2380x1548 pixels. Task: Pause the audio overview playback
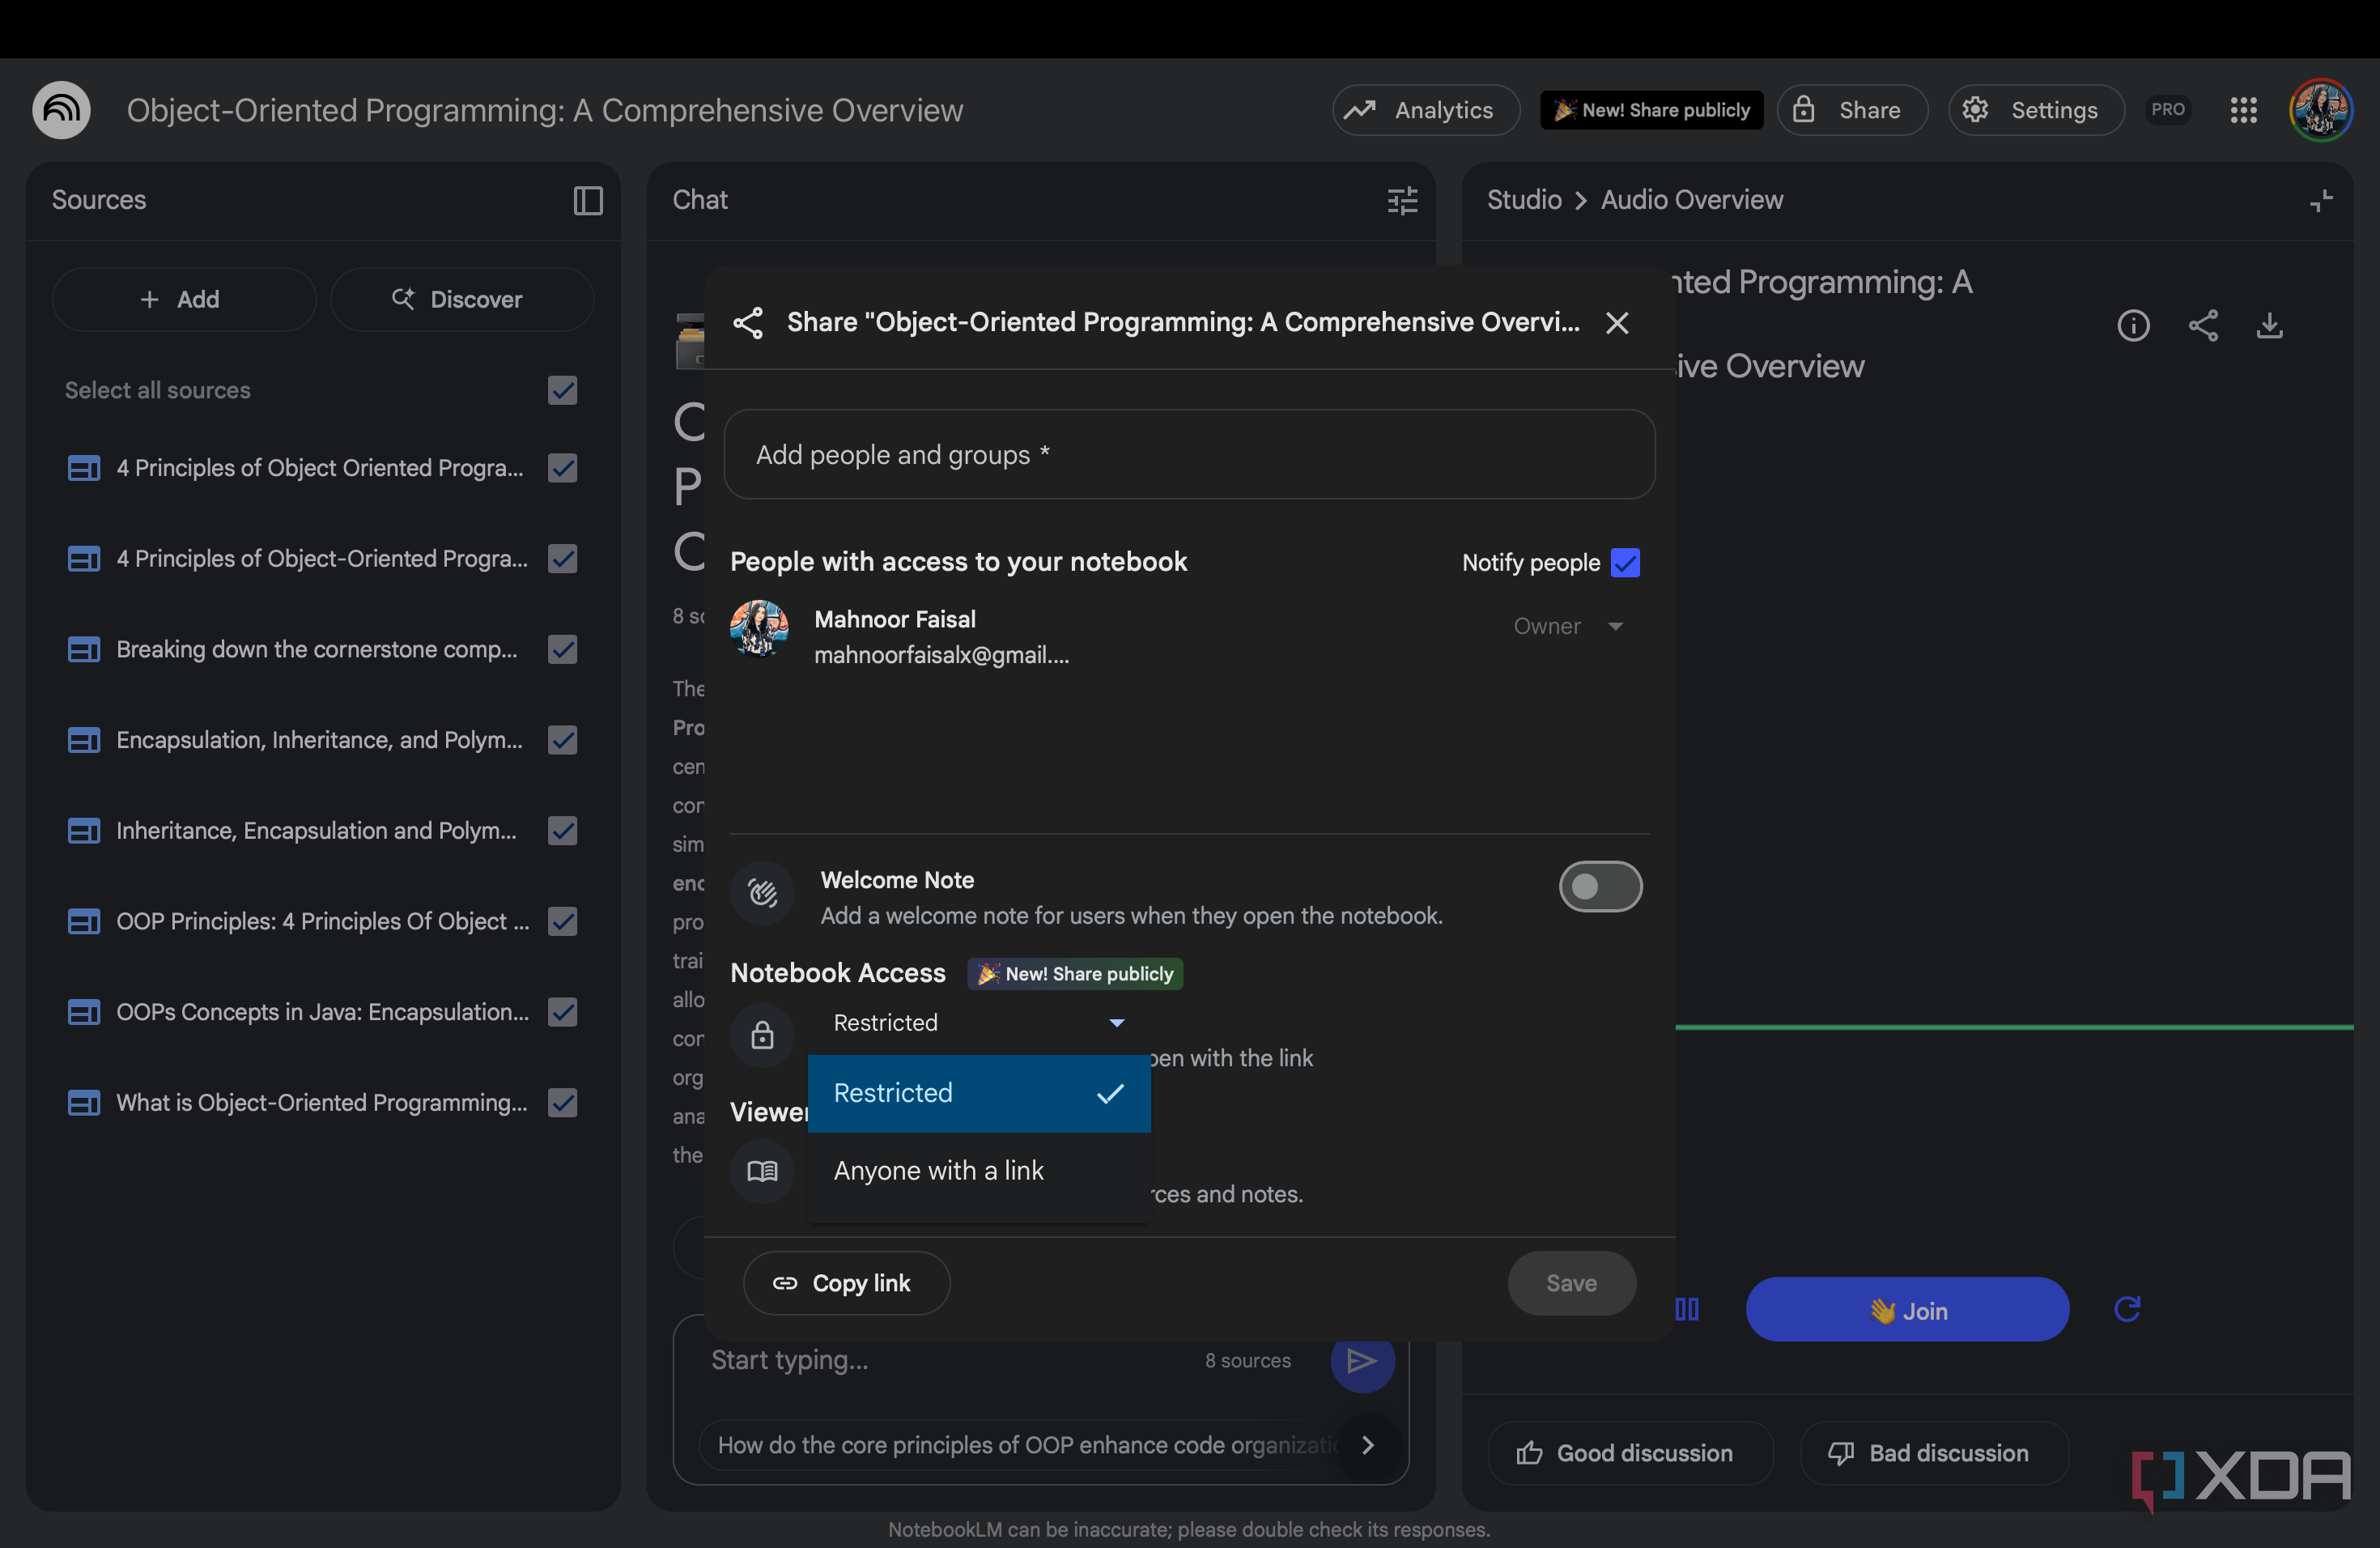[1687, 1309]
